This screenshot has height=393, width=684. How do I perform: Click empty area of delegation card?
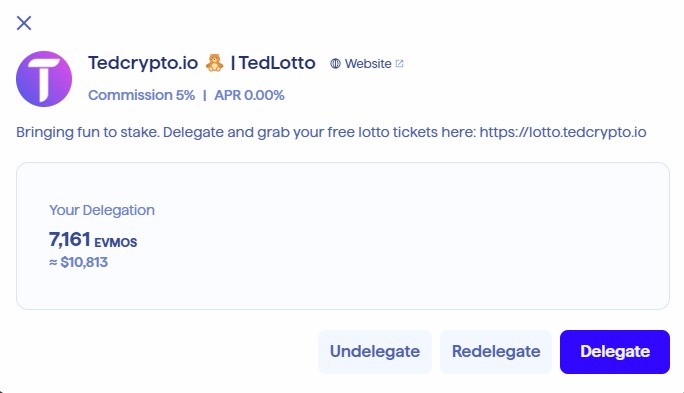tap(414, 236)
